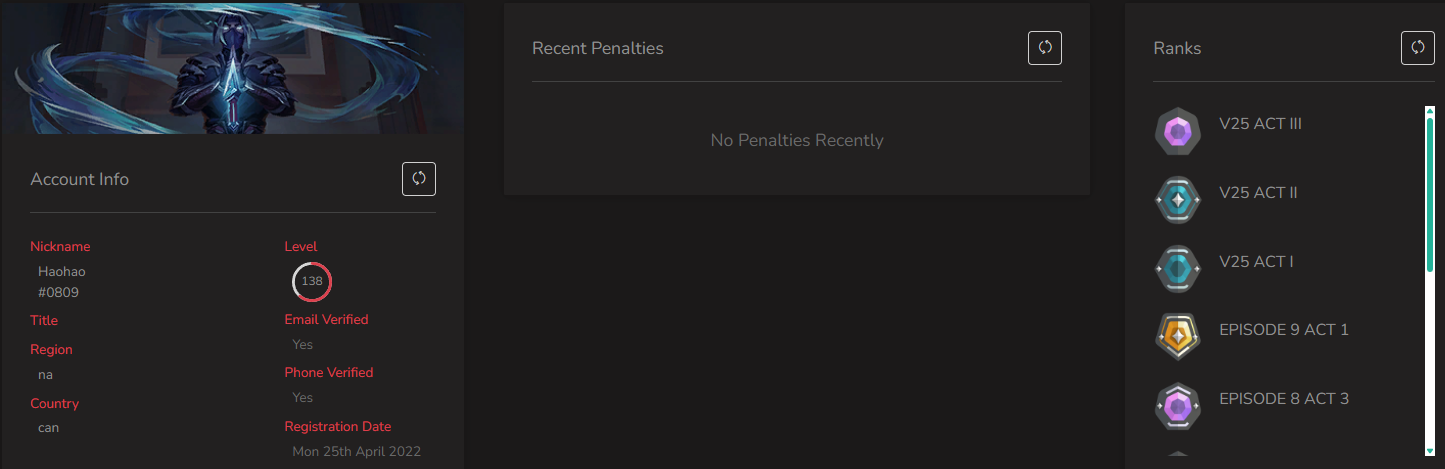This screenshot has width=1445, height=469.
Task: Click the V25 ACT I rank badge
Action: [x=1177, y=269]
